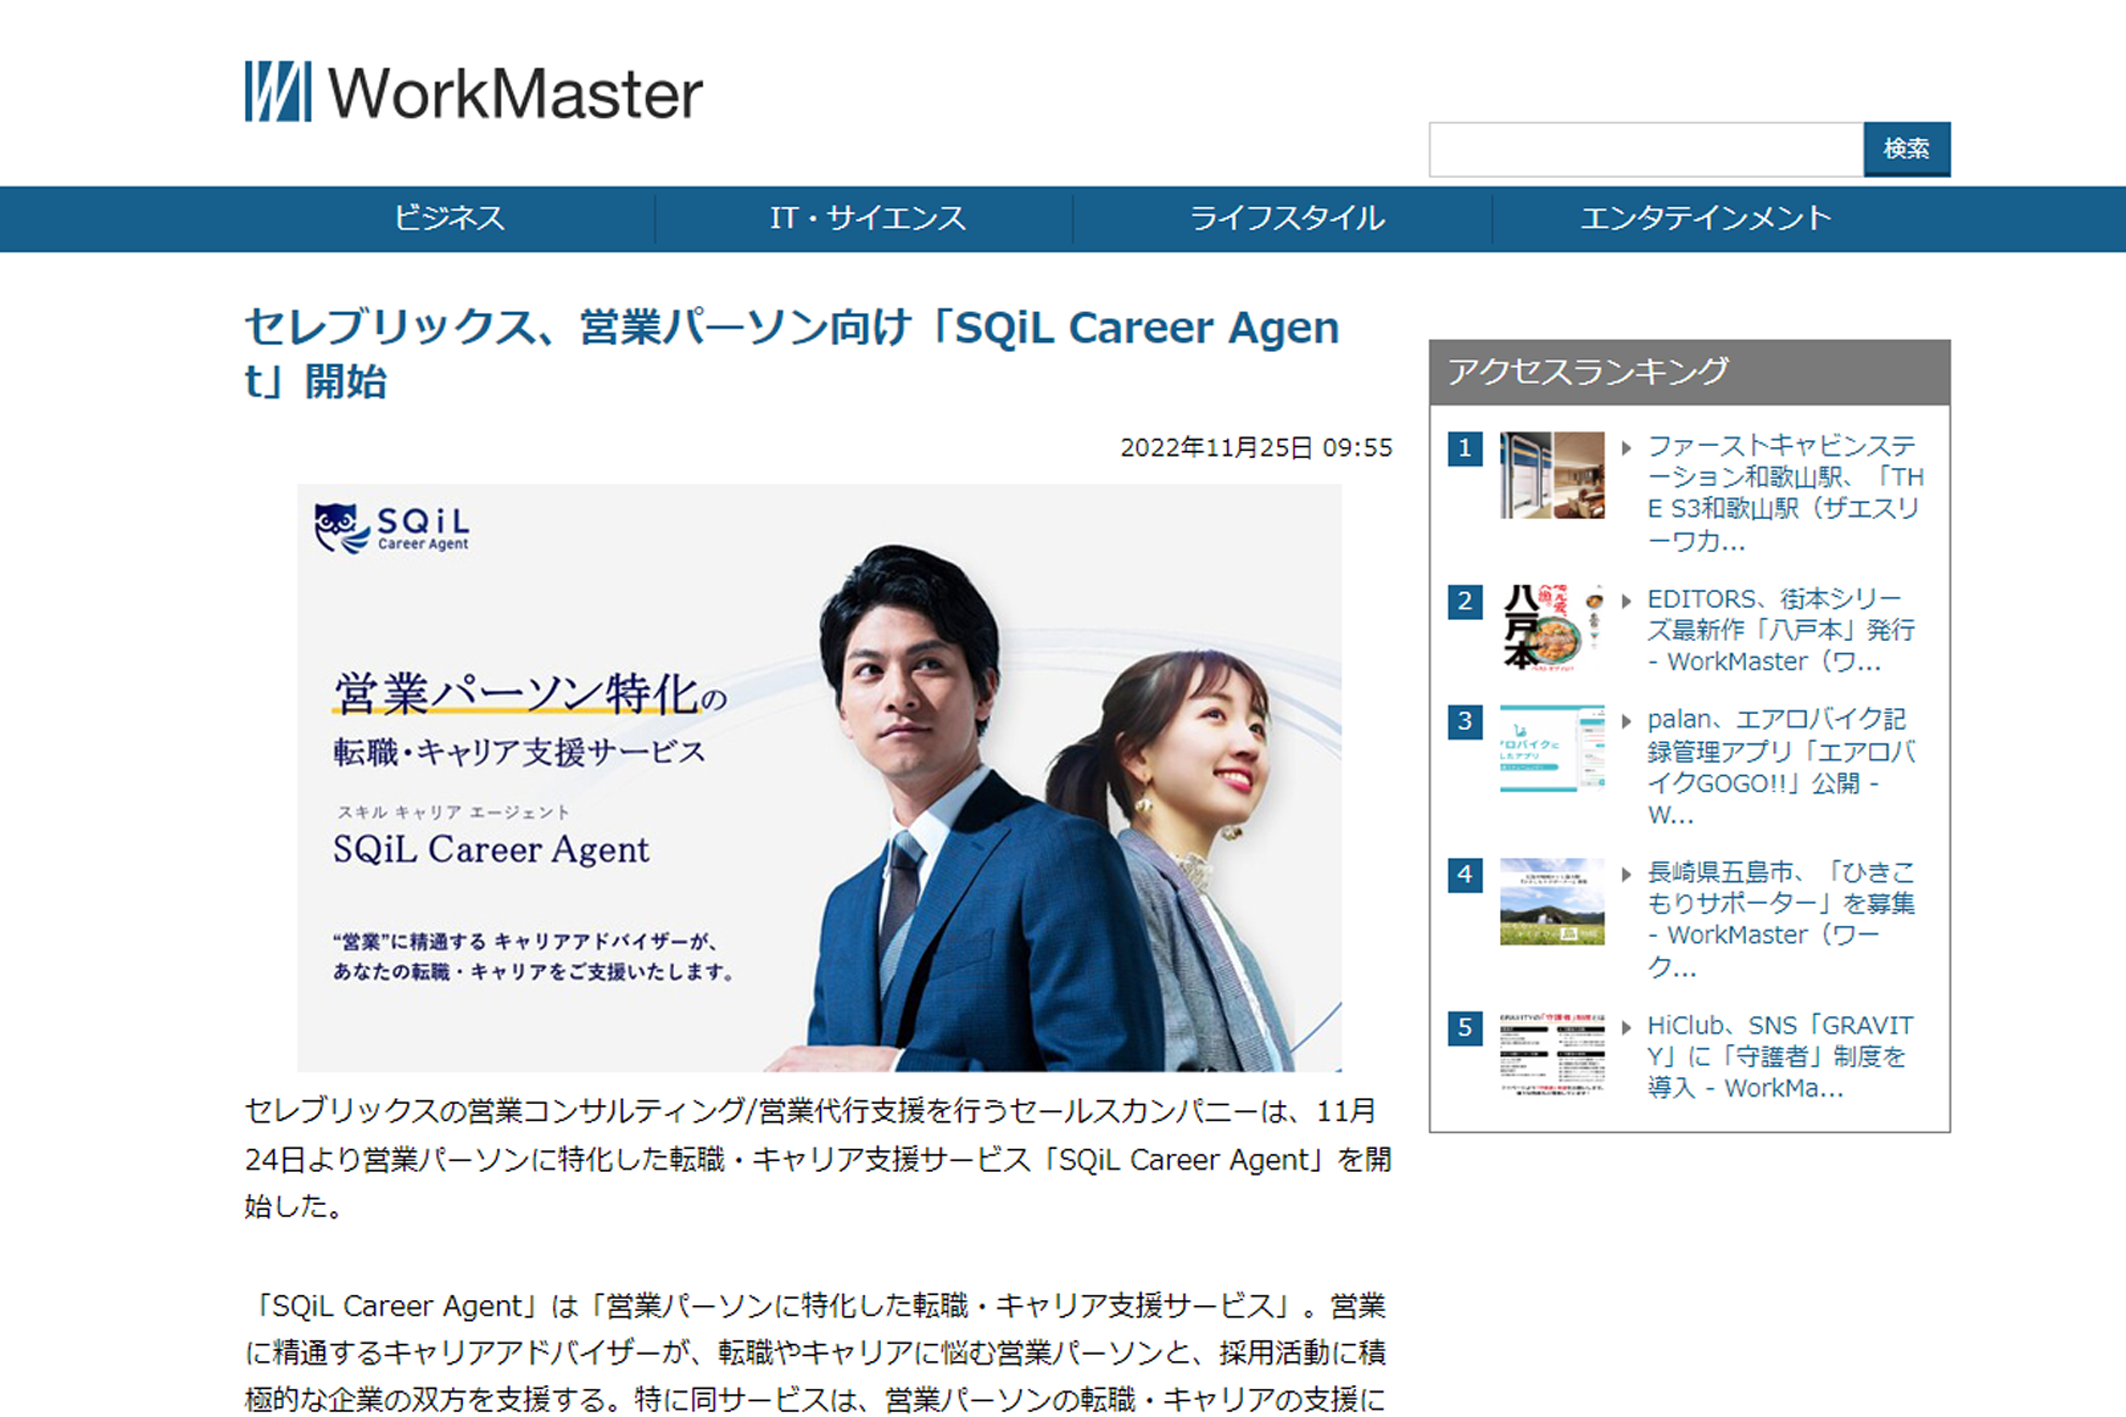The image size is (2126, 1417).
Task: Click the SQiL Career Agent banner image
Action: click(819, 777)
